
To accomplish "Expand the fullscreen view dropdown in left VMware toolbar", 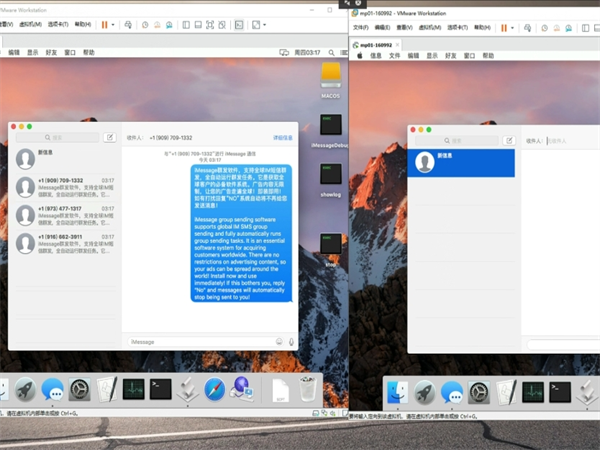I will 265,24.
